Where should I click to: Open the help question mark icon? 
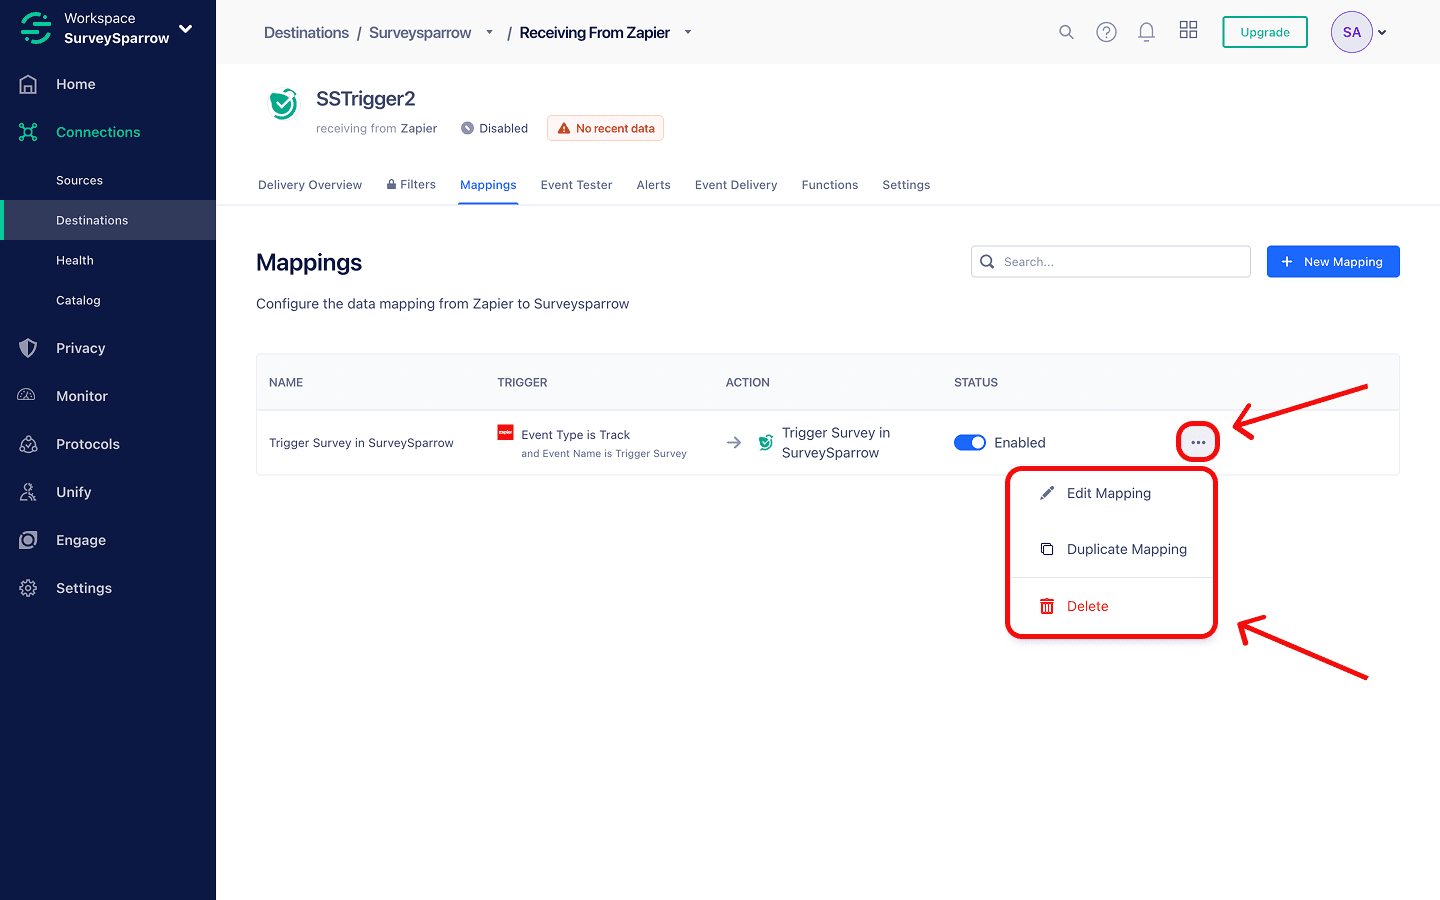pyautogui.click(x=1106, y=32)
